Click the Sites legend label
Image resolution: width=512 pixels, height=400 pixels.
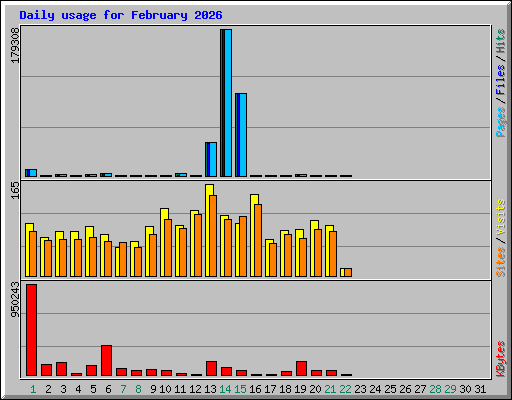click(x=501, y=262)
